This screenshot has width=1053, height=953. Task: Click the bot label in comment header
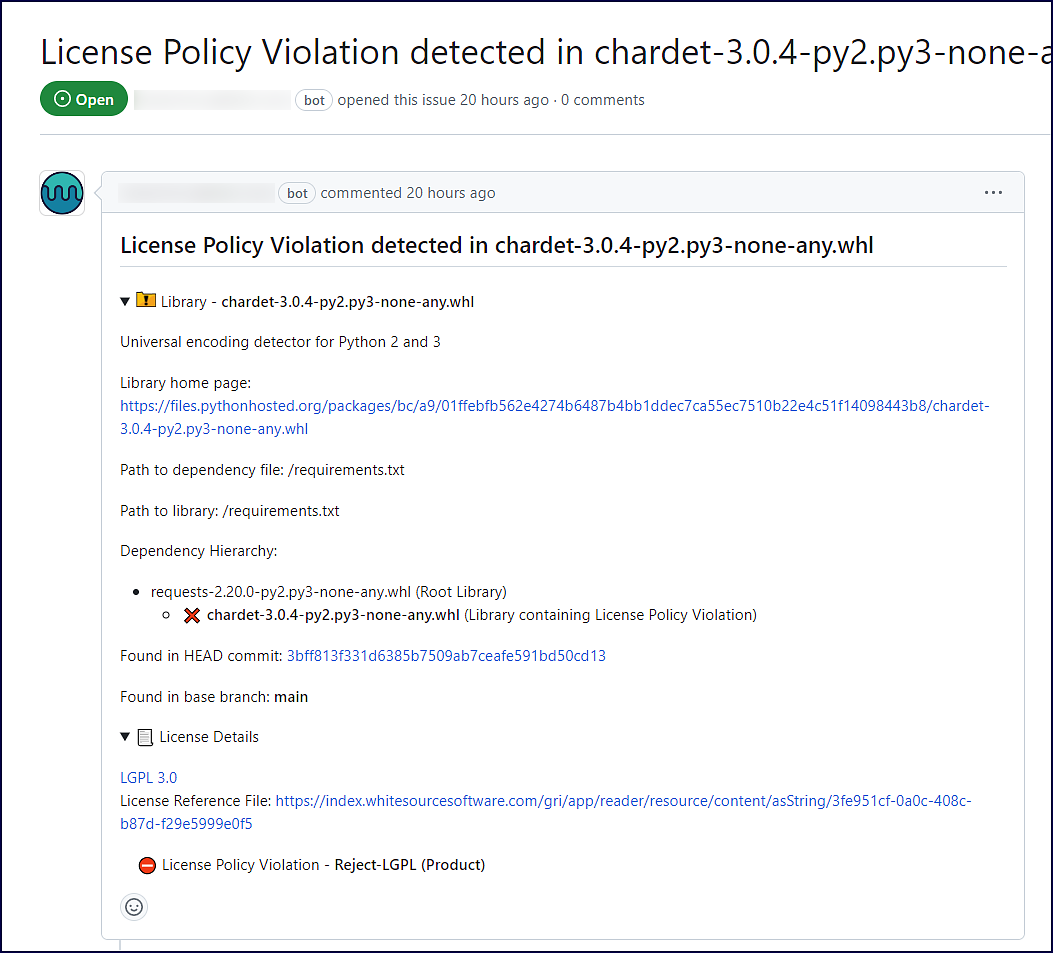click(297, 193)
